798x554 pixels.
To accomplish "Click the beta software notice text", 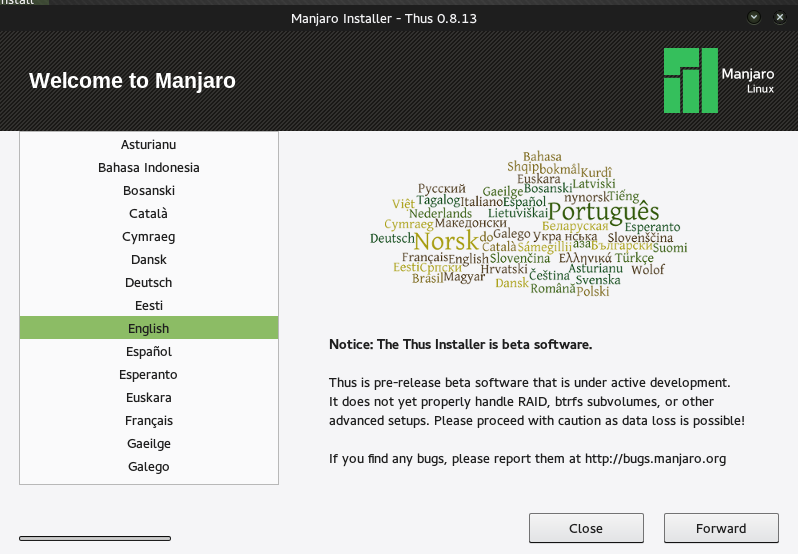I will (x=461, y=344).
